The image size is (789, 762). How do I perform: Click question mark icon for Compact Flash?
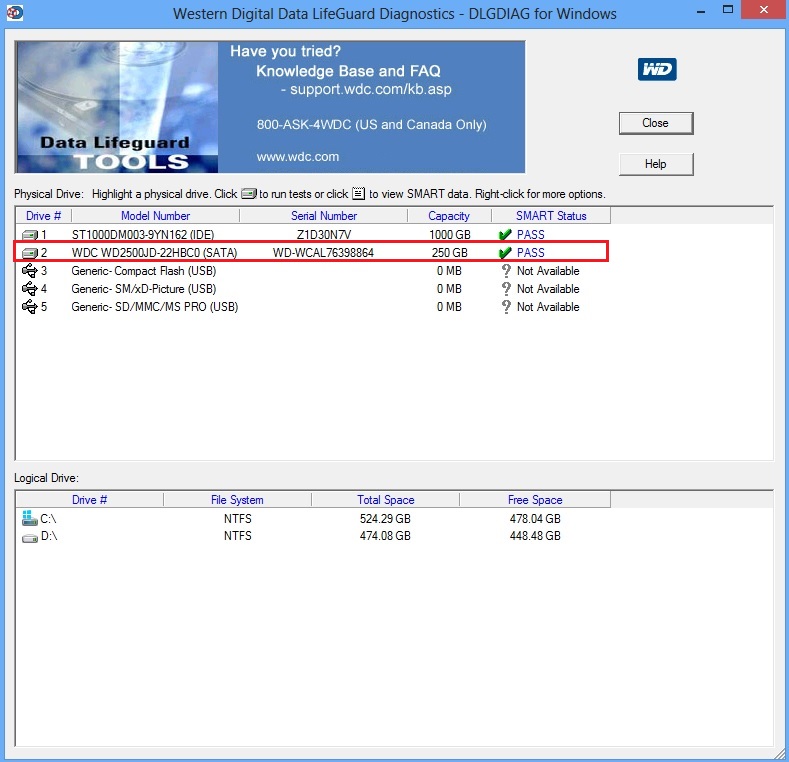506,271
